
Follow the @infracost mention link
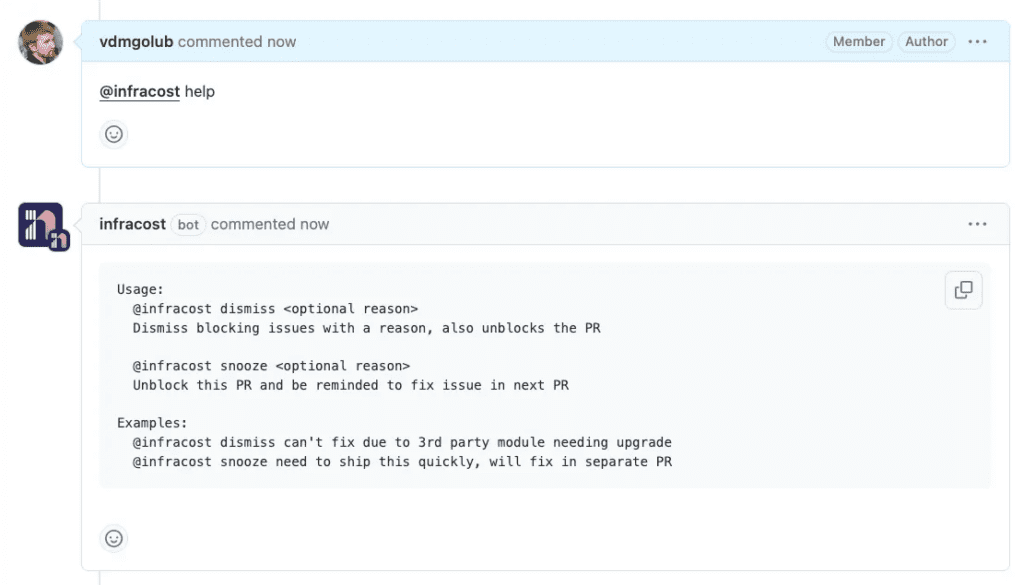[x=139, y=91]
